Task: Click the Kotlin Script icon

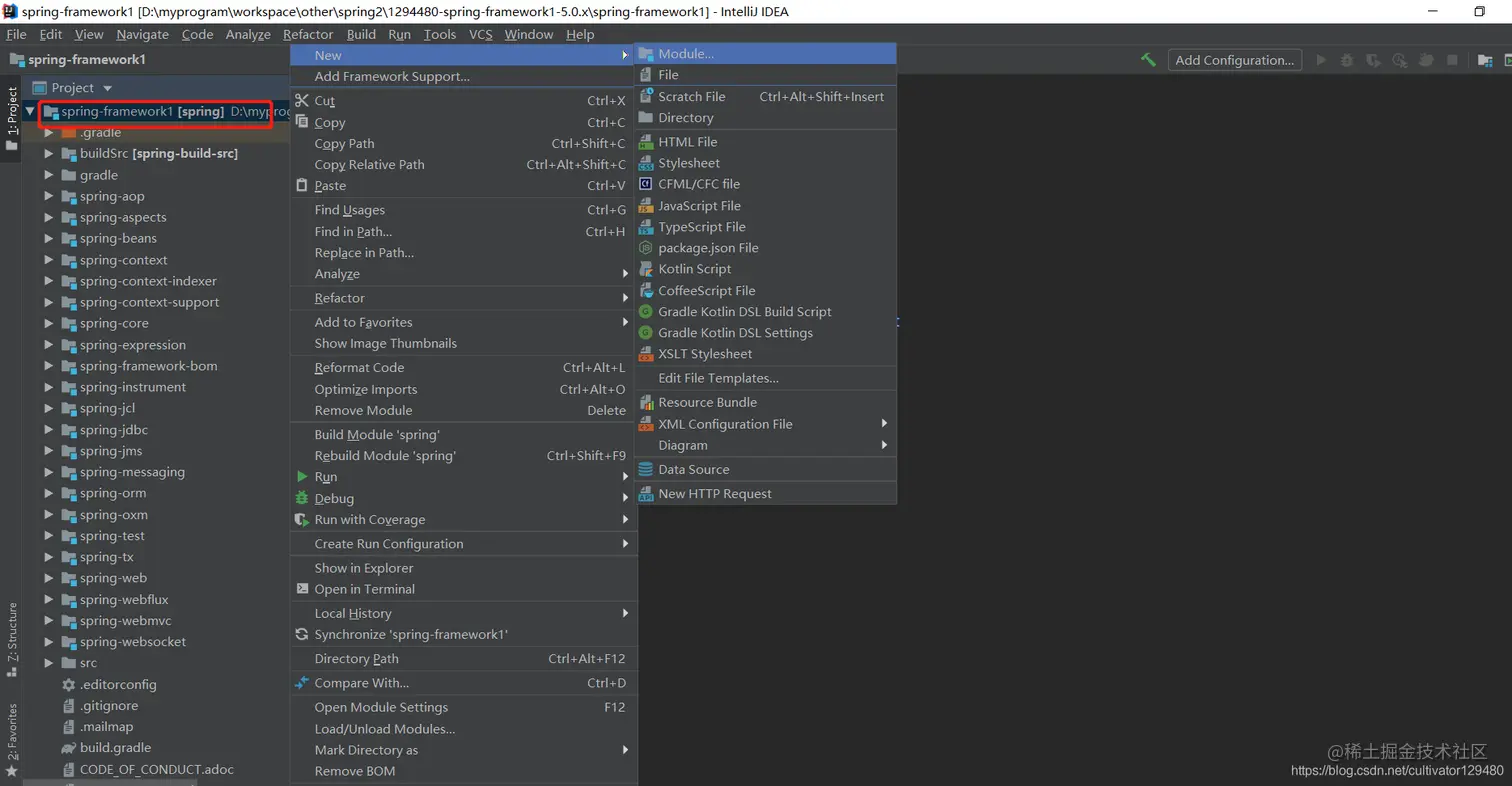Action: (x=646, y=269)
